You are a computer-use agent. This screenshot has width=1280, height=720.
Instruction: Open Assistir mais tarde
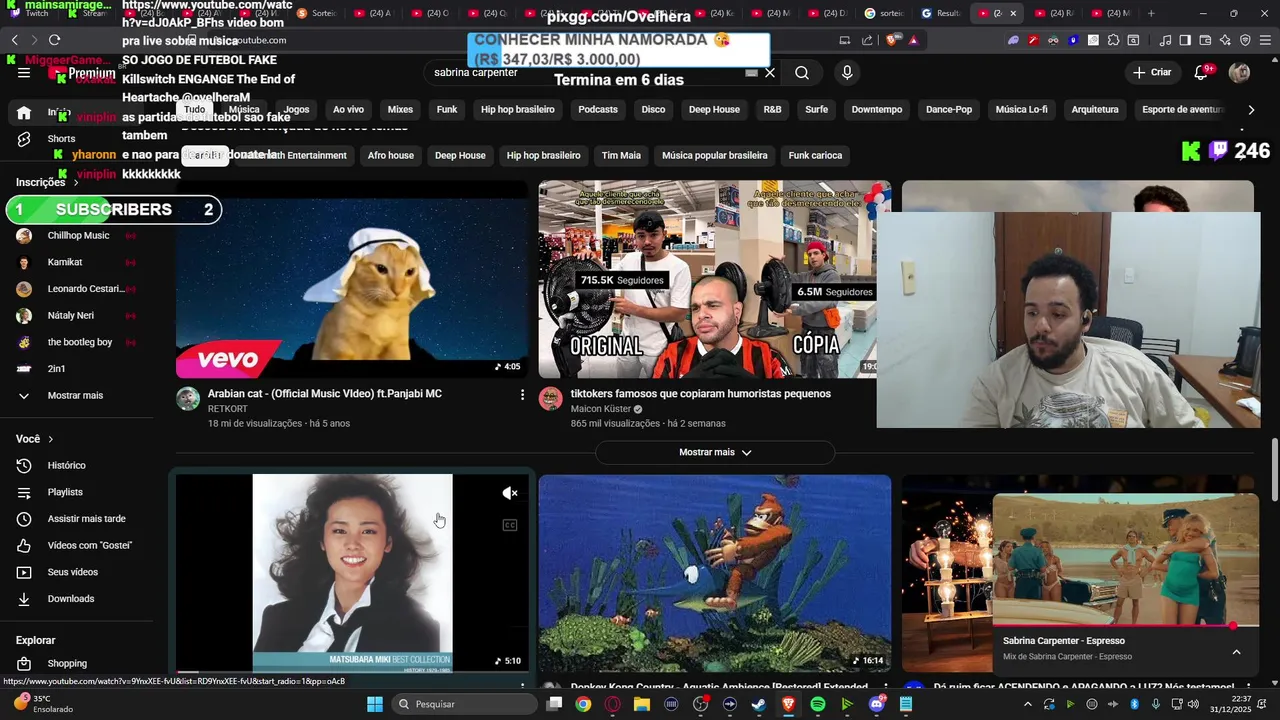(x=86, y=519)
